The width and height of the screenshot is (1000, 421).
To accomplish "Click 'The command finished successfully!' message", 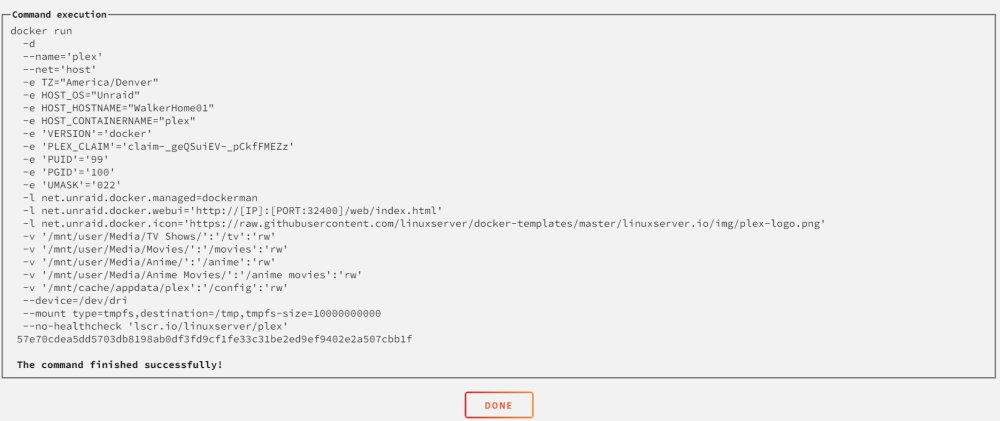I will point(120,365).
